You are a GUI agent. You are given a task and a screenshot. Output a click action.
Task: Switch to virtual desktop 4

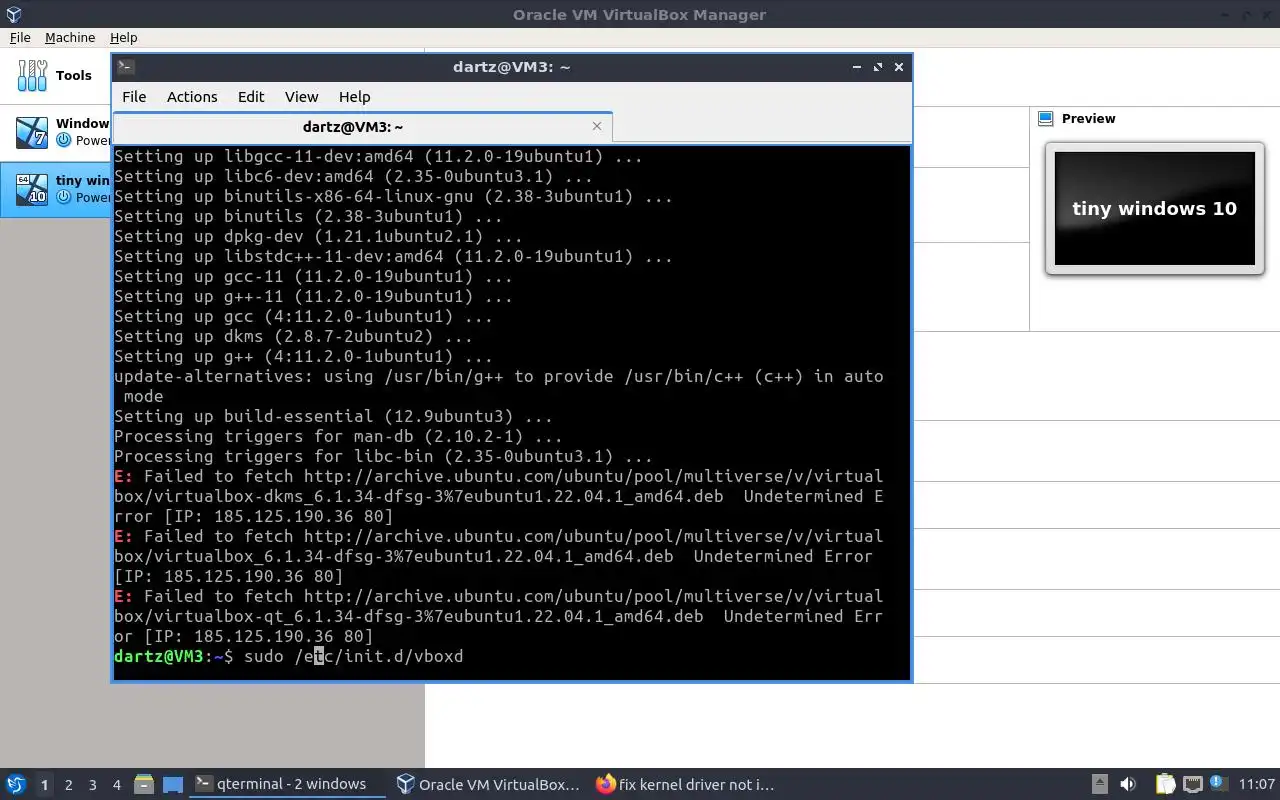pyautogui.click(x=116, y=785)
